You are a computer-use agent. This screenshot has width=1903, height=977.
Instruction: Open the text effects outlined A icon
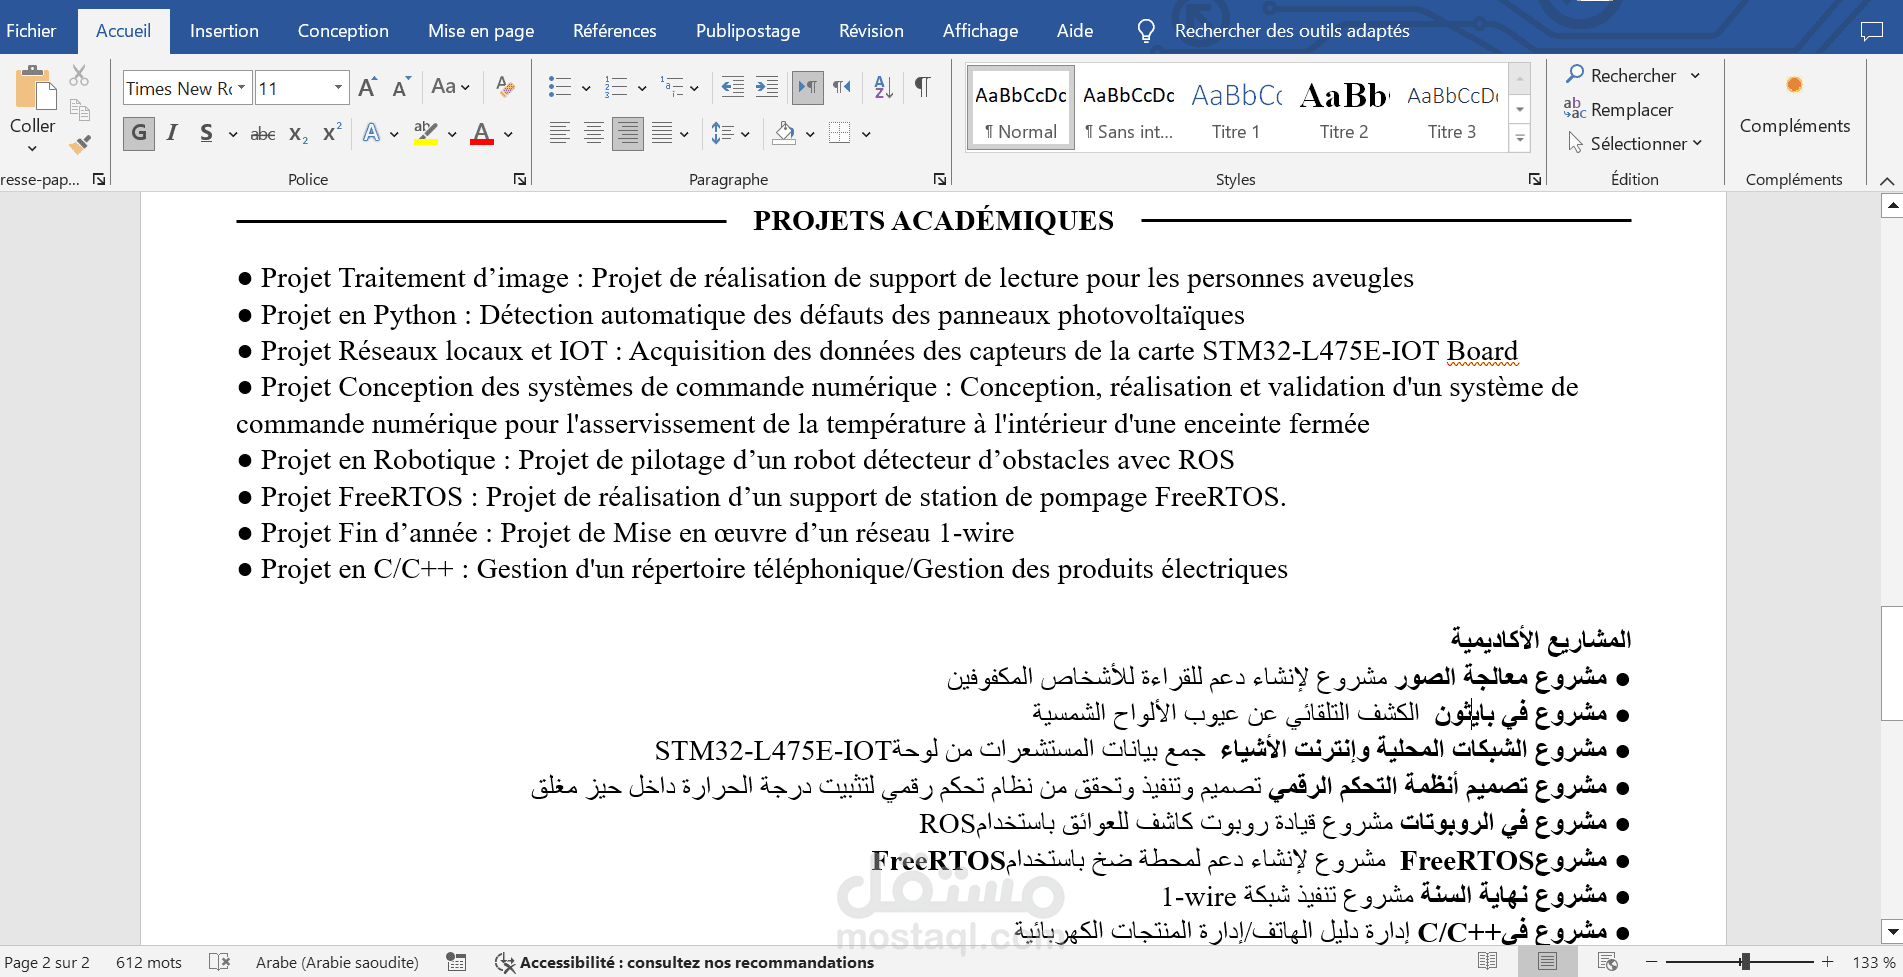372,133
